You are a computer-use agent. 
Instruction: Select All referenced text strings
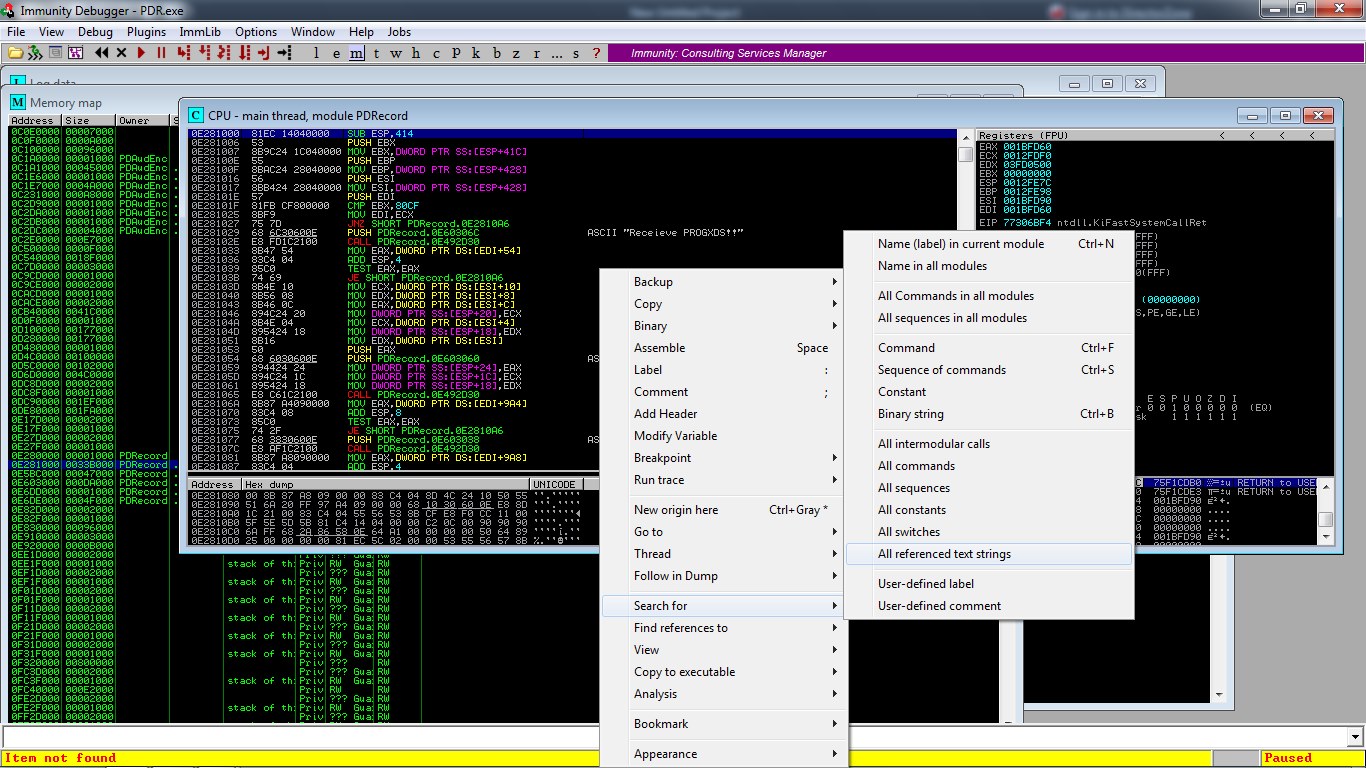[989, 554]
